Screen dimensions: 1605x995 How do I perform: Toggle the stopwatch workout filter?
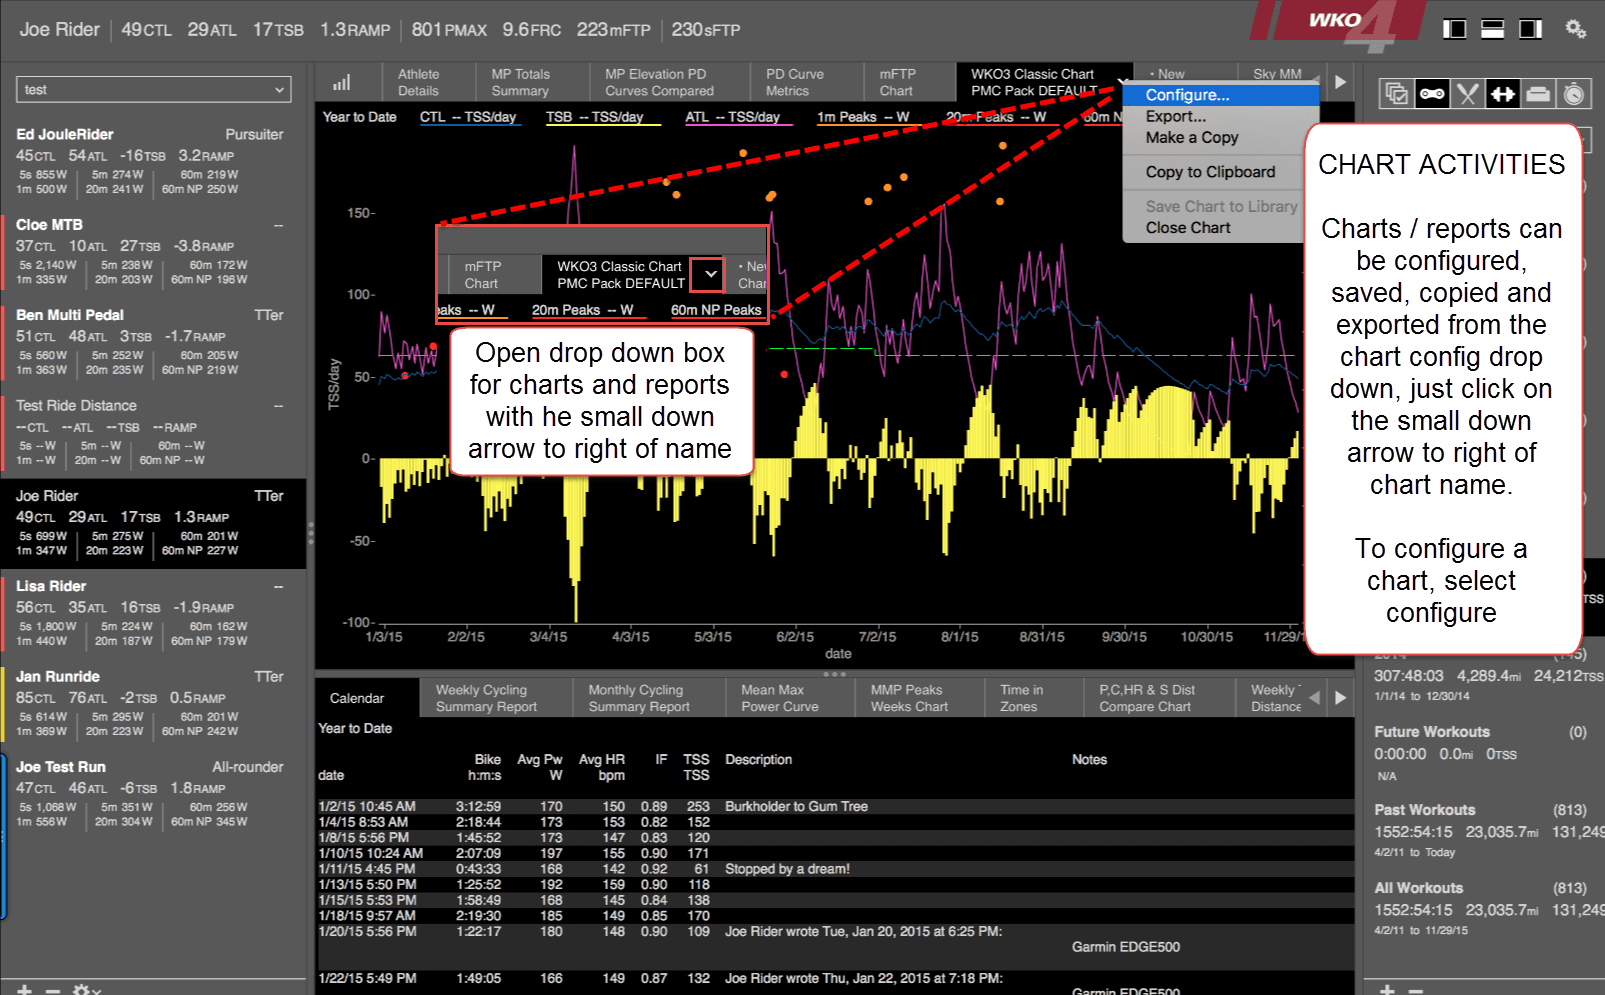1574,94
